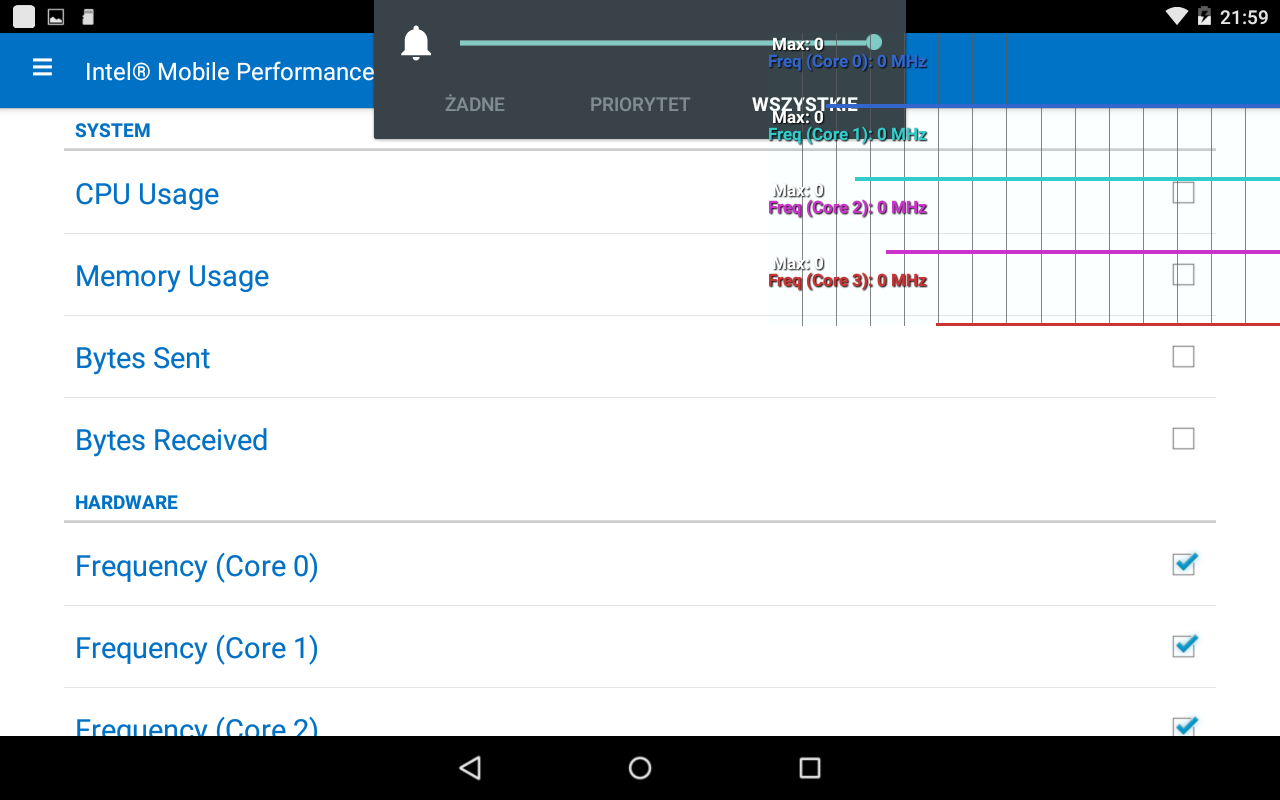Tap the Android back button
Image resolution: width=1280 pixels, height=800 pixels.
tap(470, 768)
